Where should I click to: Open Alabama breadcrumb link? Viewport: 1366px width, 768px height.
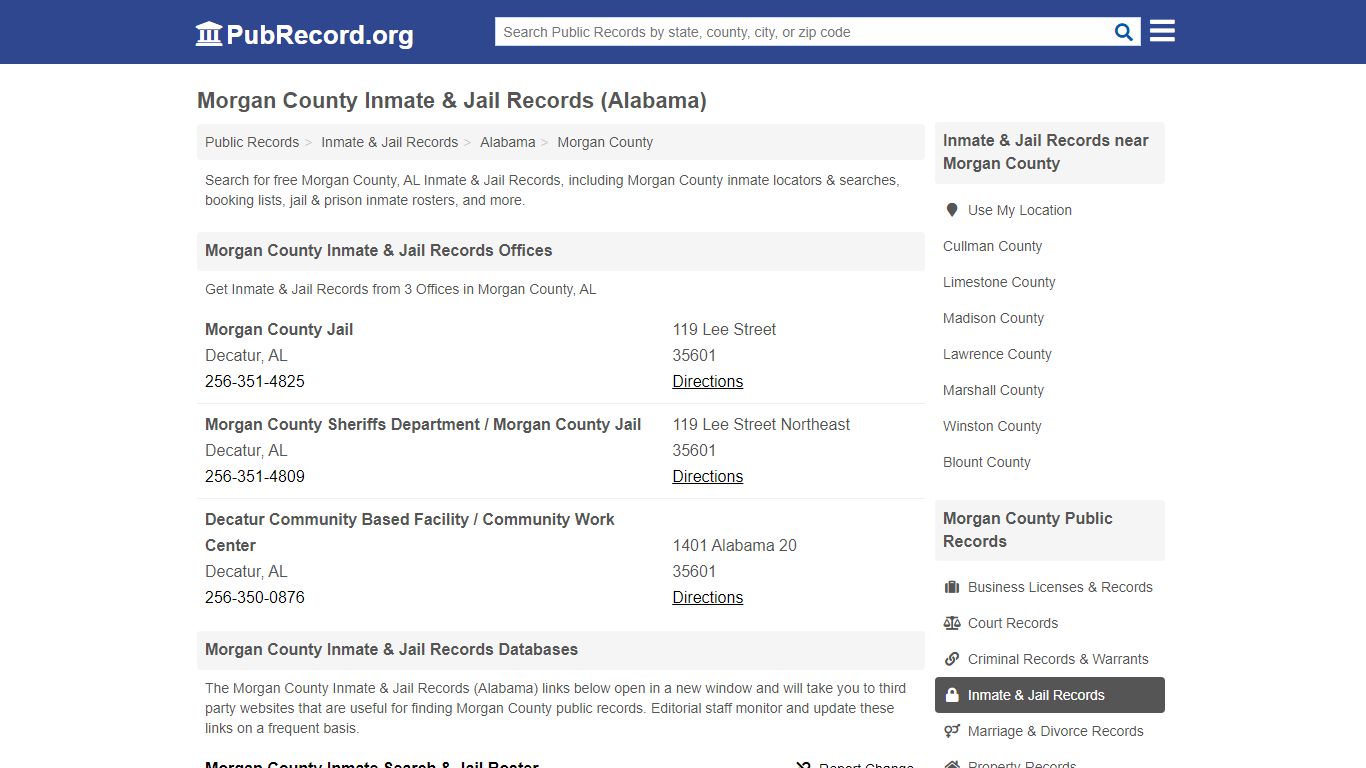pos(507,142)
